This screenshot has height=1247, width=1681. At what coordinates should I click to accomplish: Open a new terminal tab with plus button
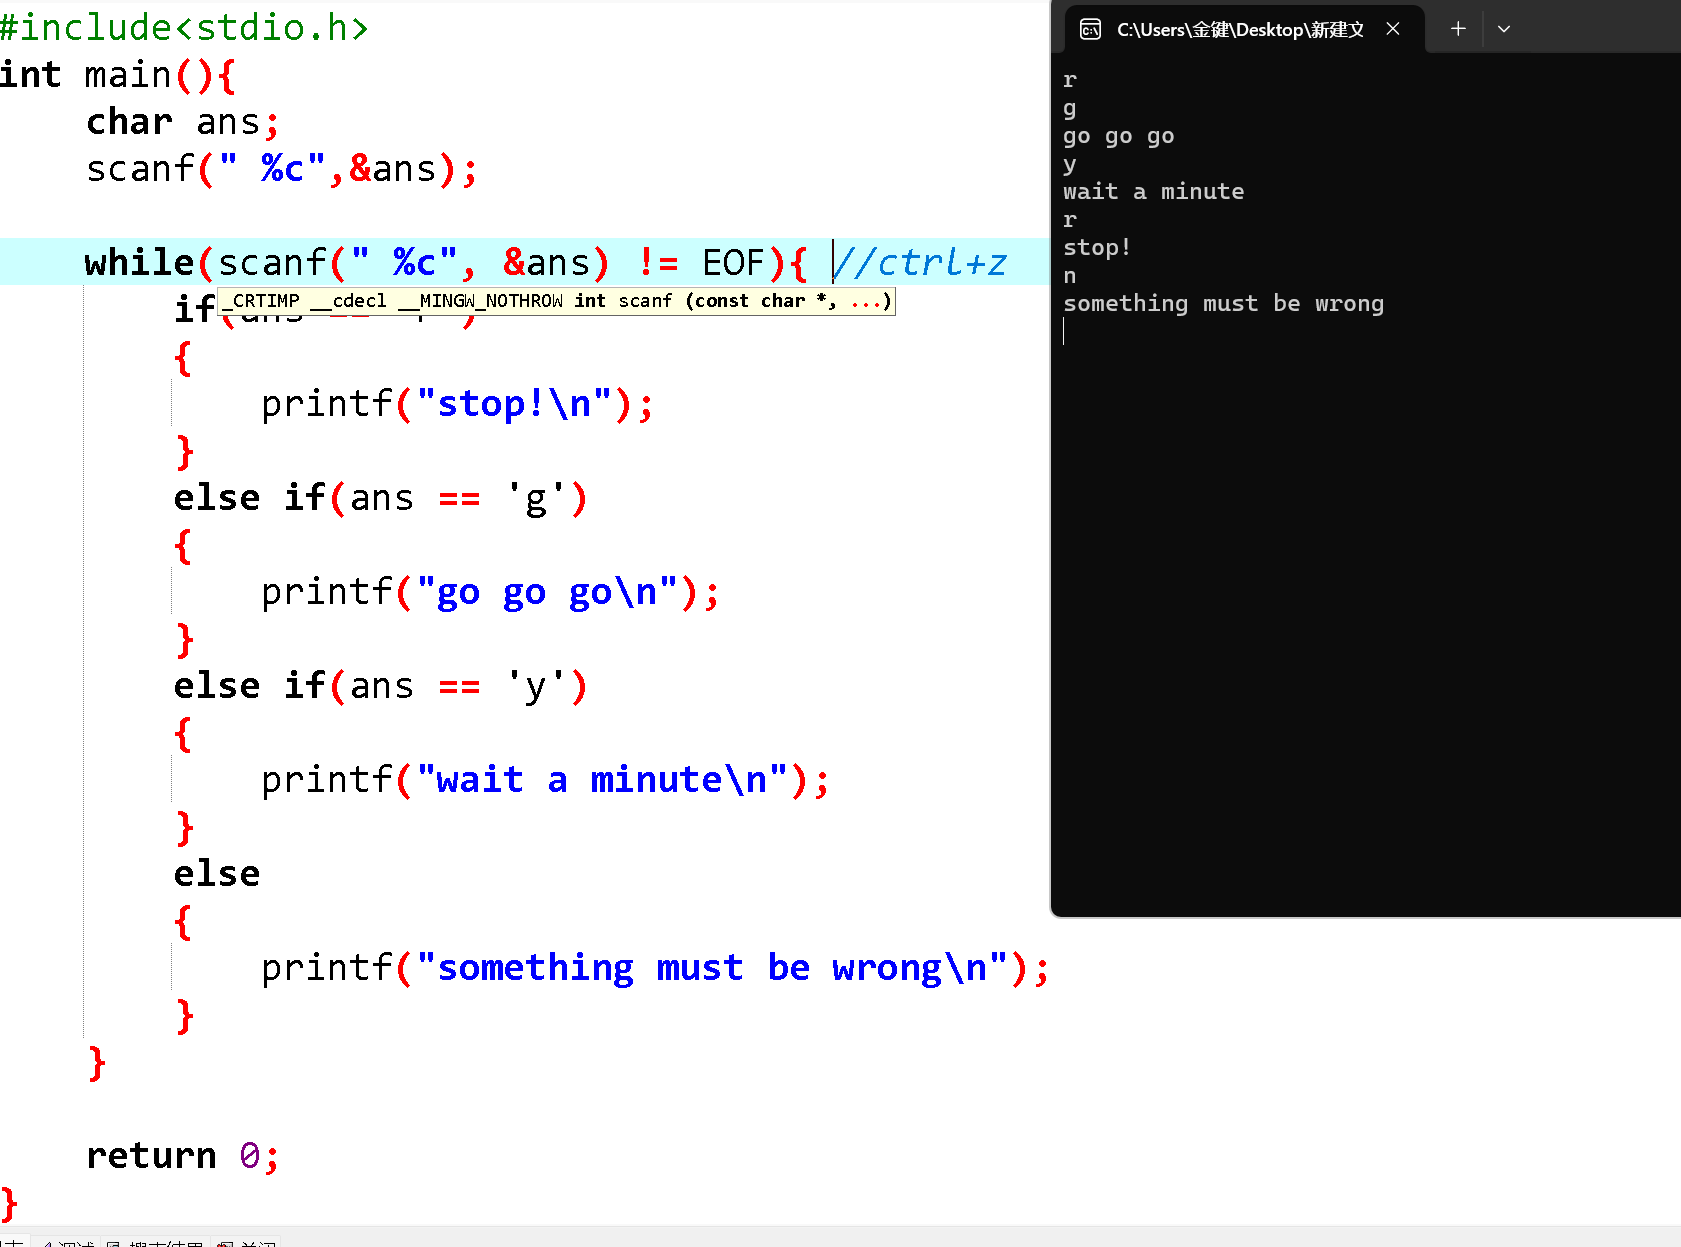click(x=1458, y=29)
